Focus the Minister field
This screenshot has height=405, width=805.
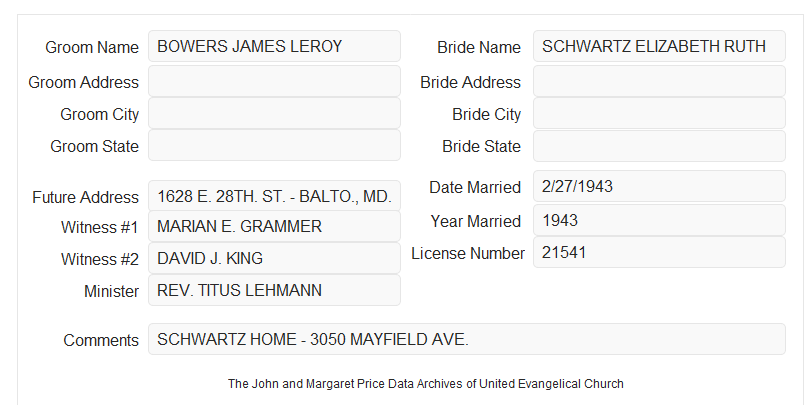[274, 290]
